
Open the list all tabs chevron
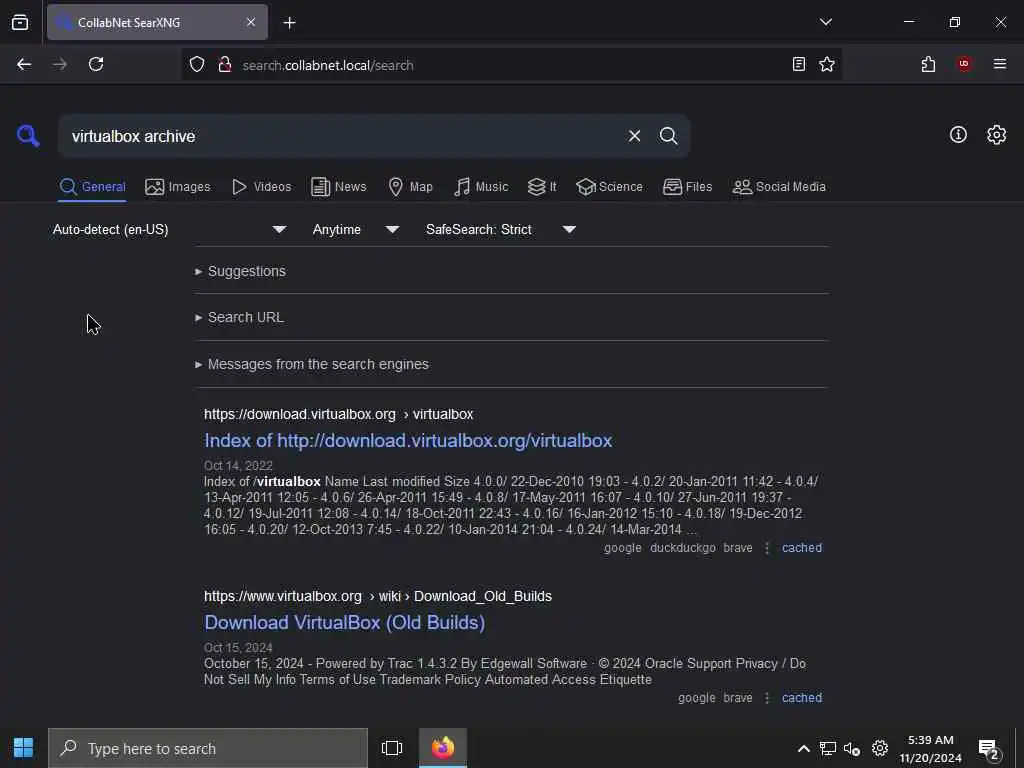pos(825,22)
